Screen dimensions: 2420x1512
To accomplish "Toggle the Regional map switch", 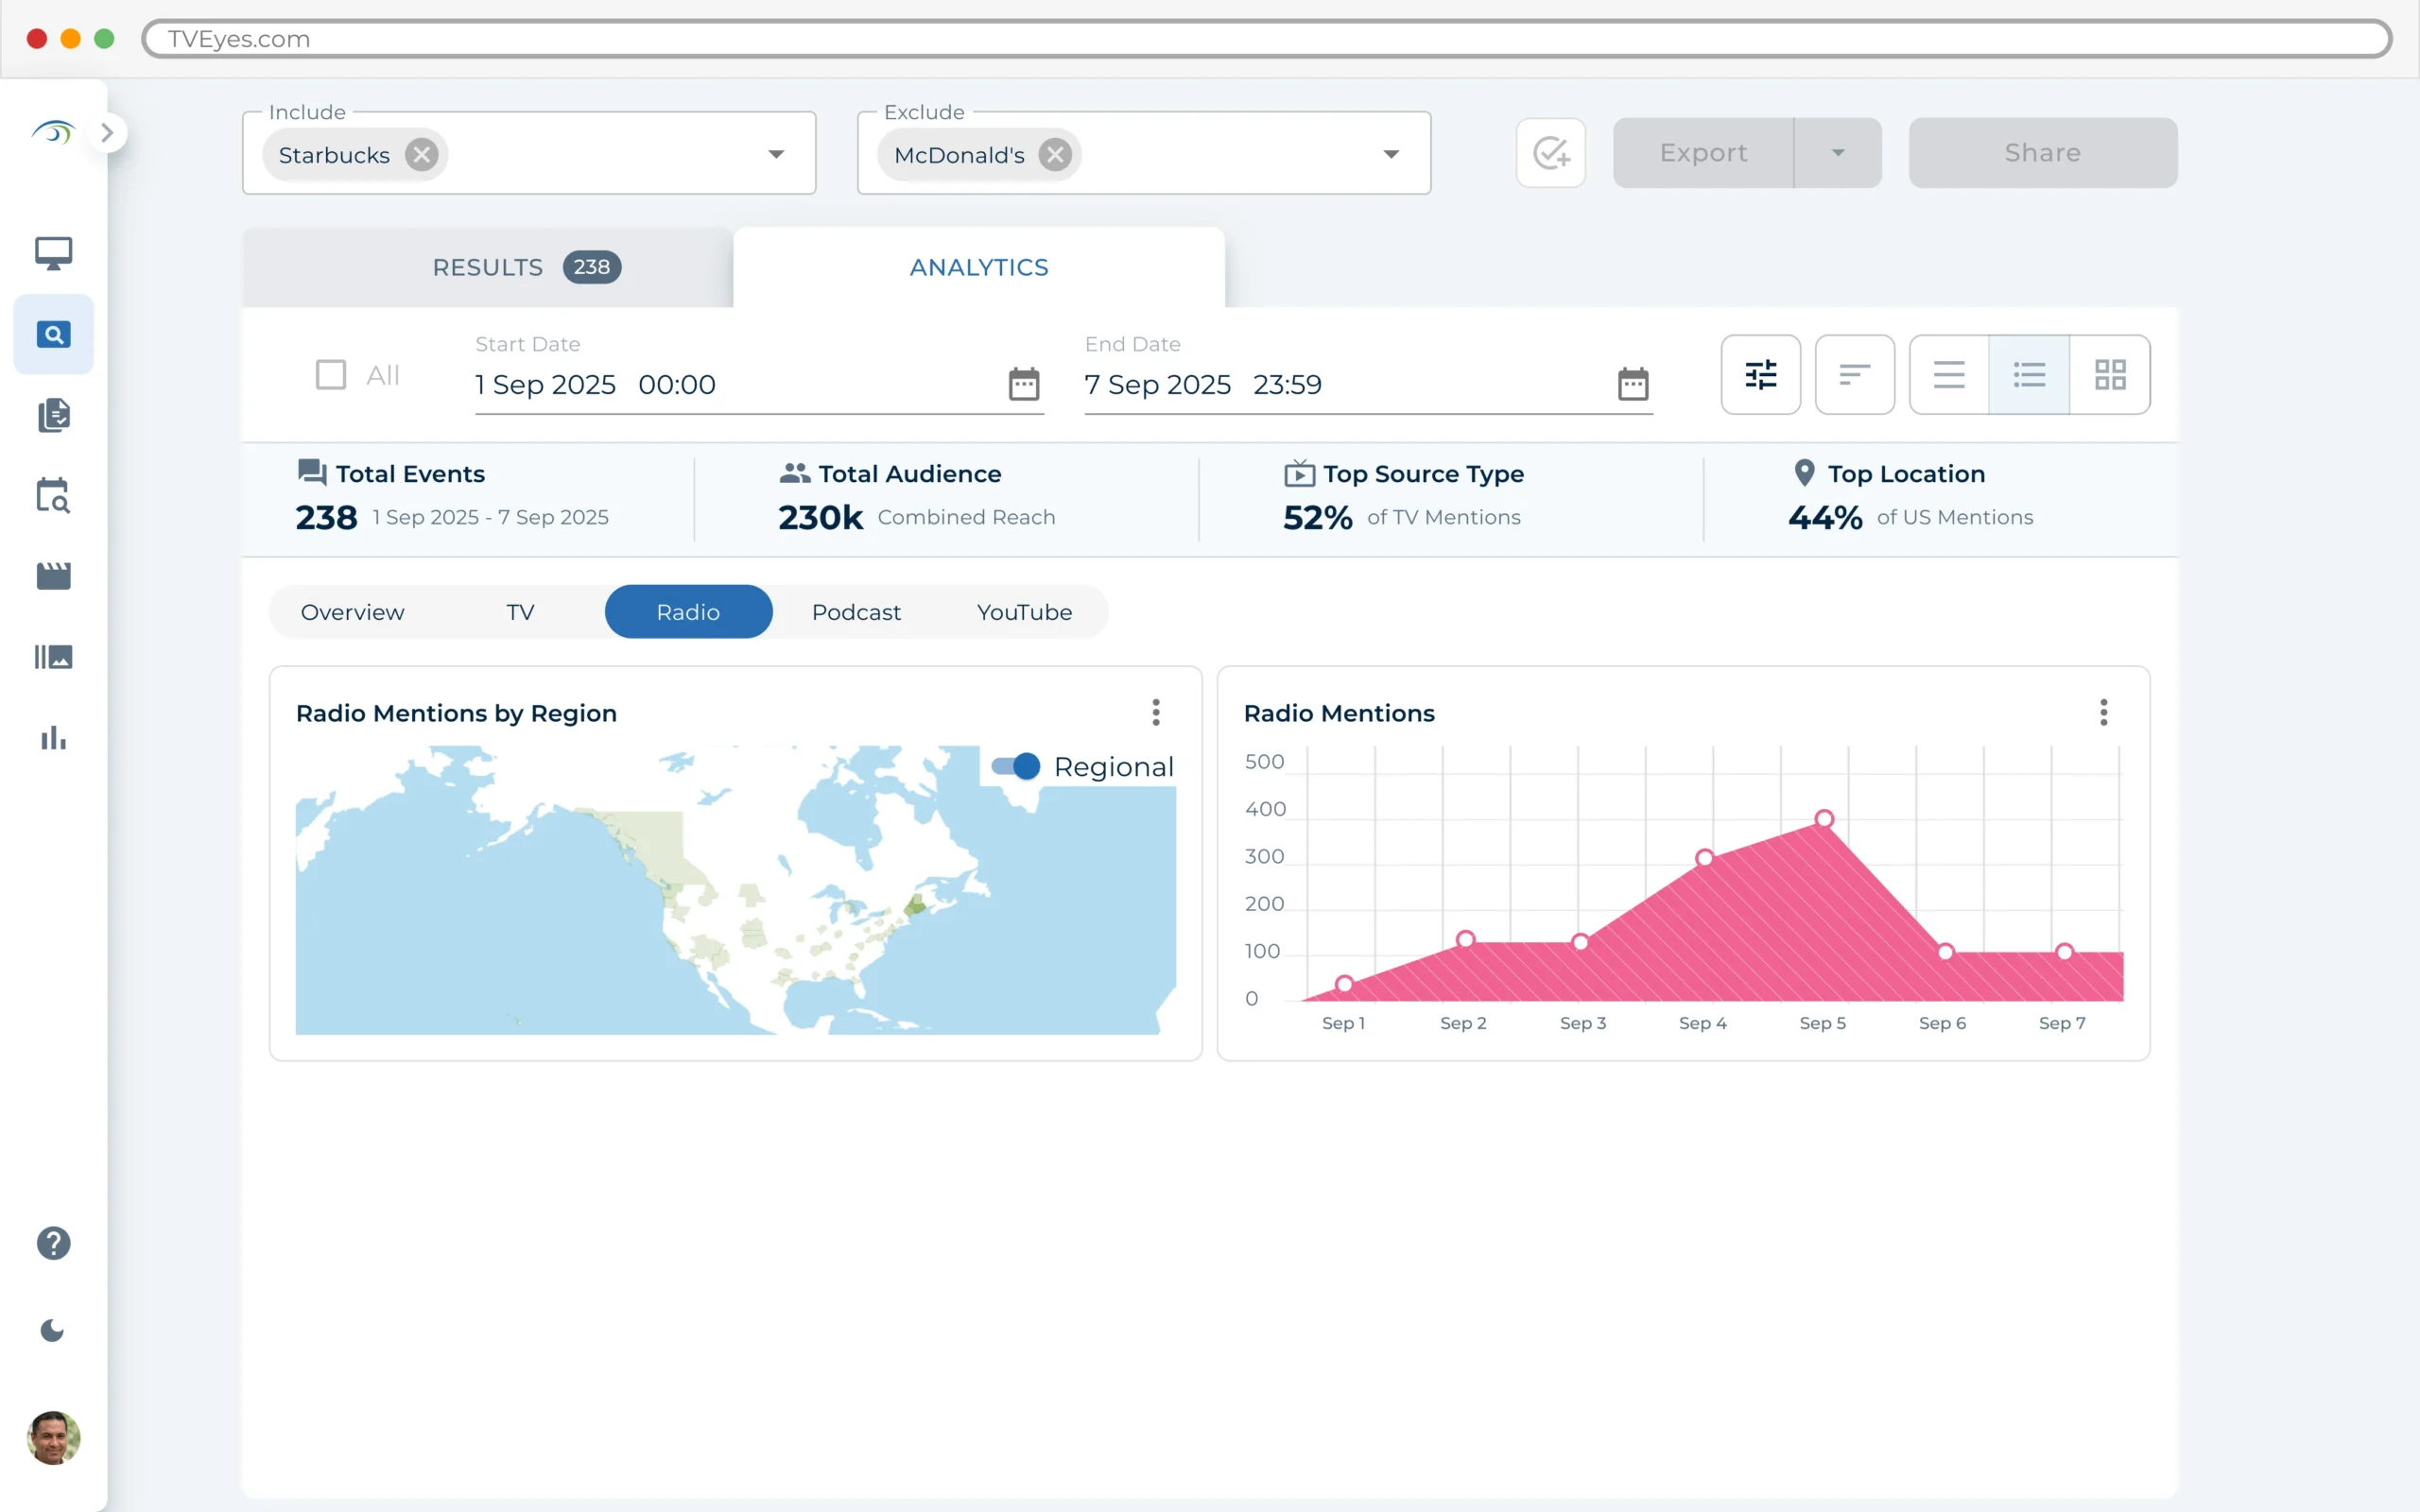I will click(1016, 767).
